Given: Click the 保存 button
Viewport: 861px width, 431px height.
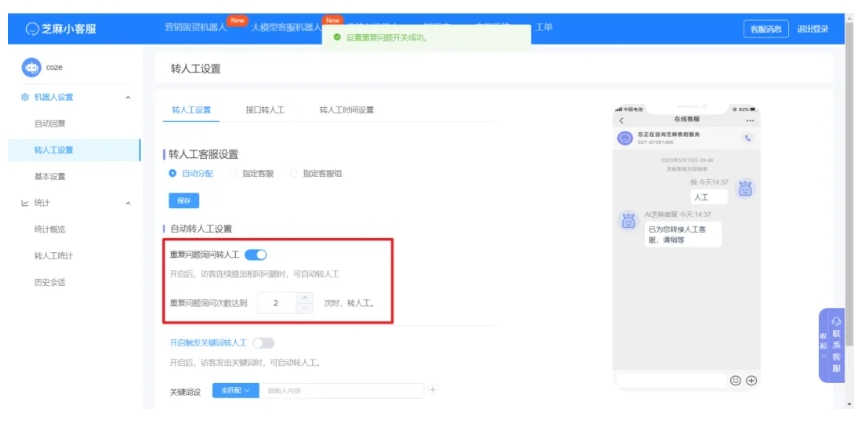Looking at the screenshot, I should 184,200.
